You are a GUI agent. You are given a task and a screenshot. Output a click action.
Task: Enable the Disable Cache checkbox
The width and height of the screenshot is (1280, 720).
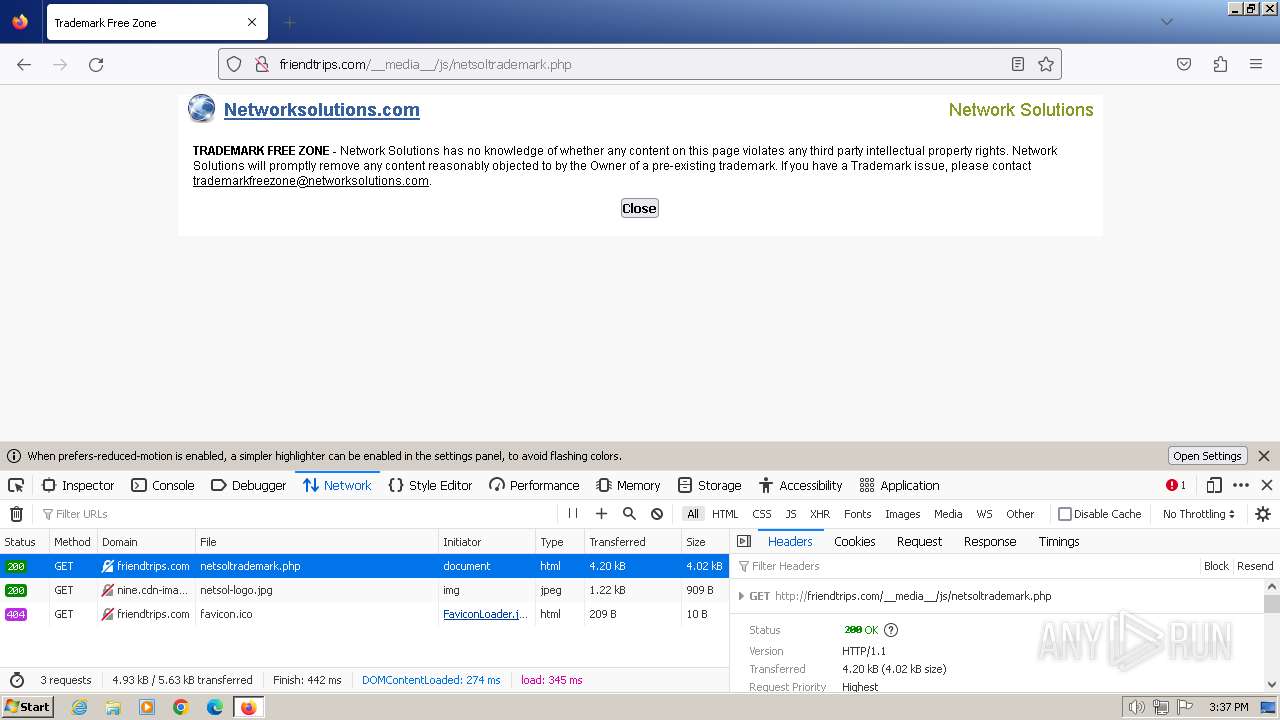point(1065,514)
